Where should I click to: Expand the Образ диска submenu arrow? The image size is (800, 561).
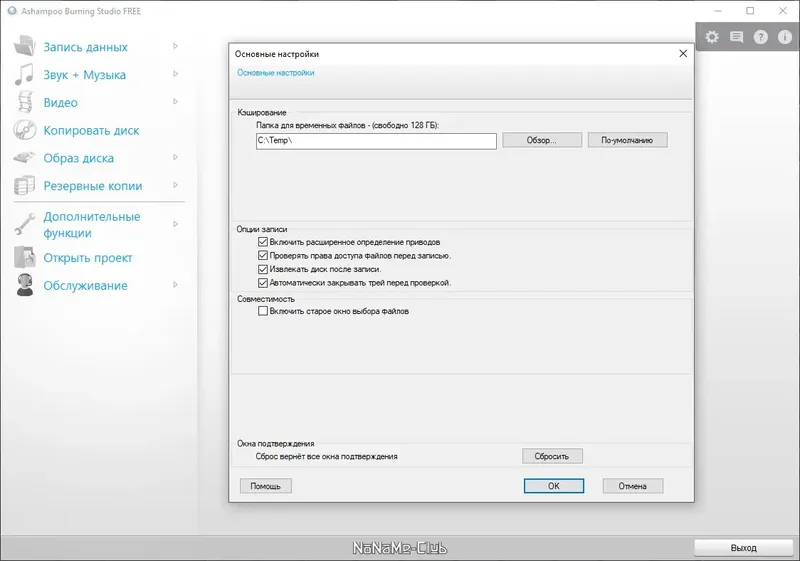[176, 157]
